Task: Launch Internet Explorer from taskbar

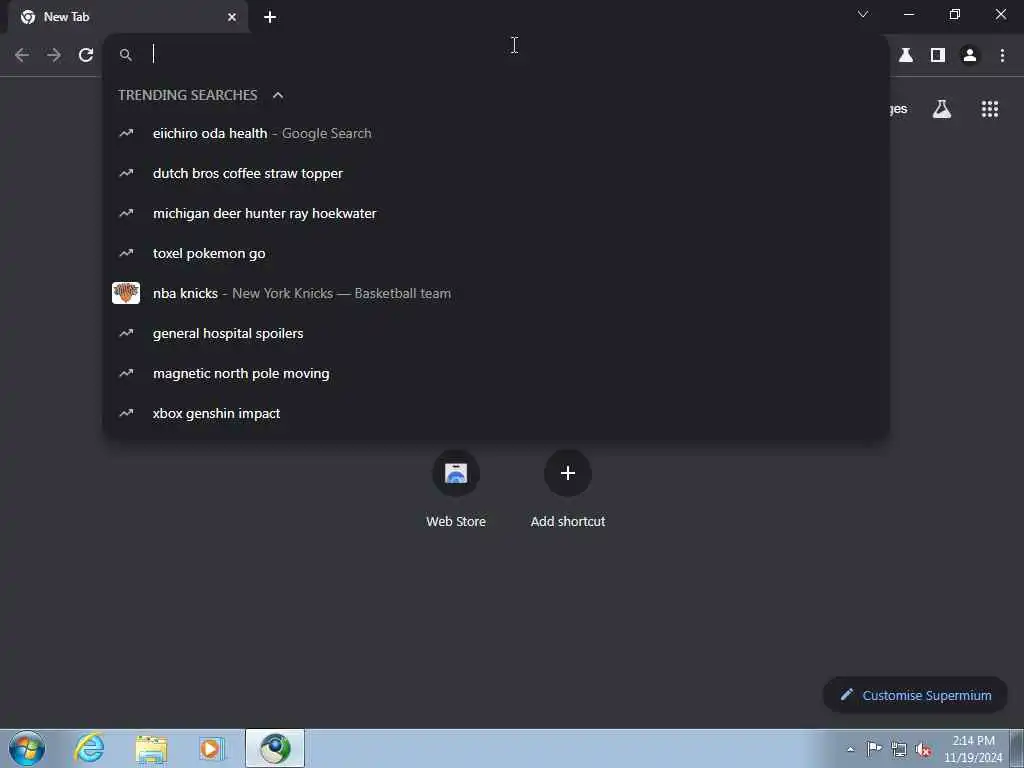Action: (x=89, y=748)
